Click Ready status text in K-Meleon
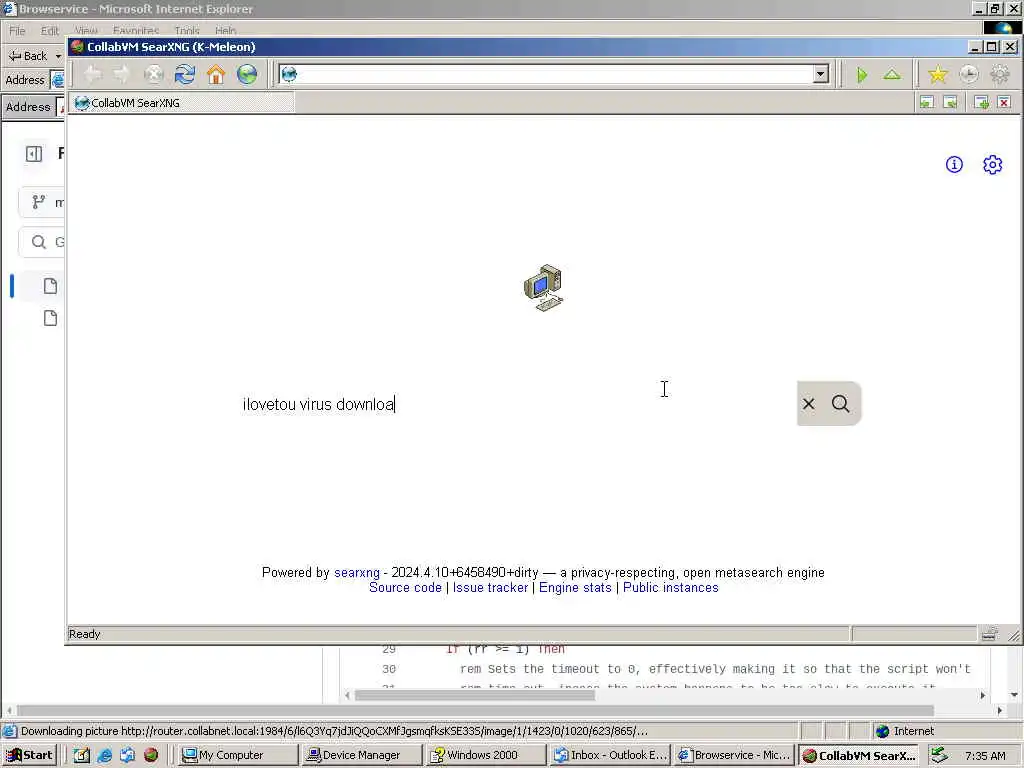 pos(84,634)
